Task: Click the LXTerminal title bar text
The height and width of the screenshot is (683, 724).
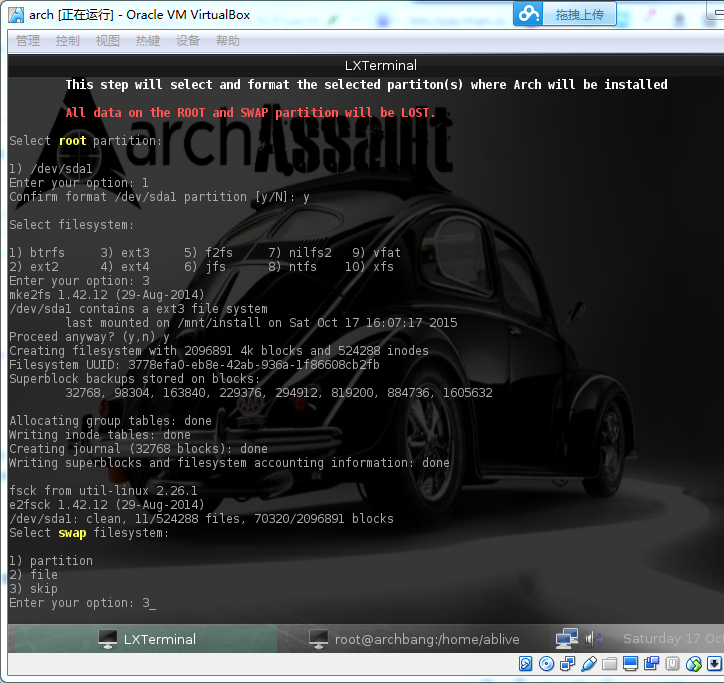Action: 380,65
